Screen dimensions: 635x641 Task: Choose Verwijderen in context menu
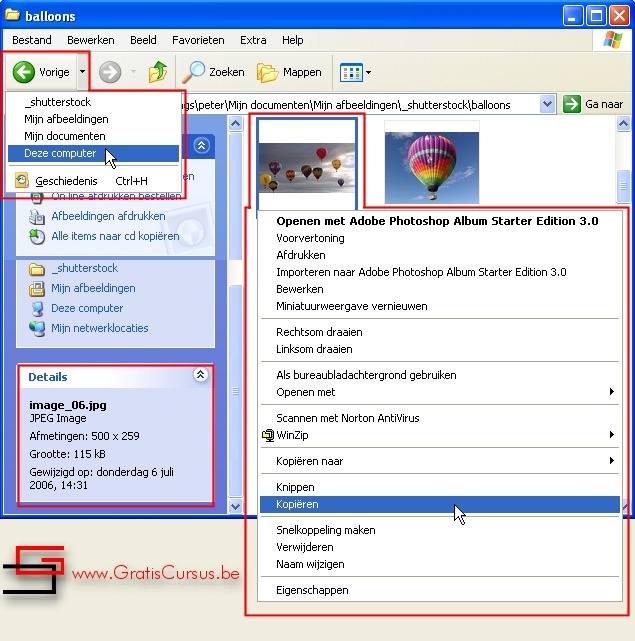coord(440,547)
